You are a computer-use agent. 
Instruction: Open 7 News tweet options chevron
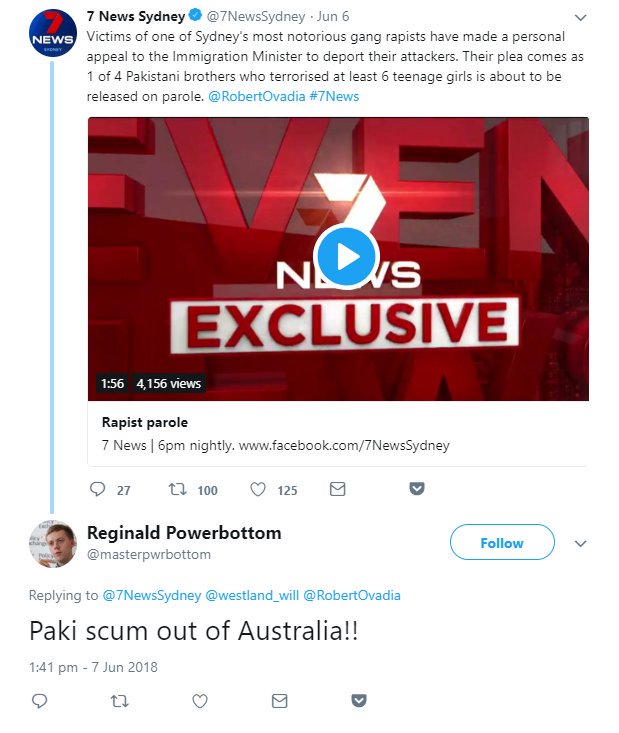[x=580, y=19]
